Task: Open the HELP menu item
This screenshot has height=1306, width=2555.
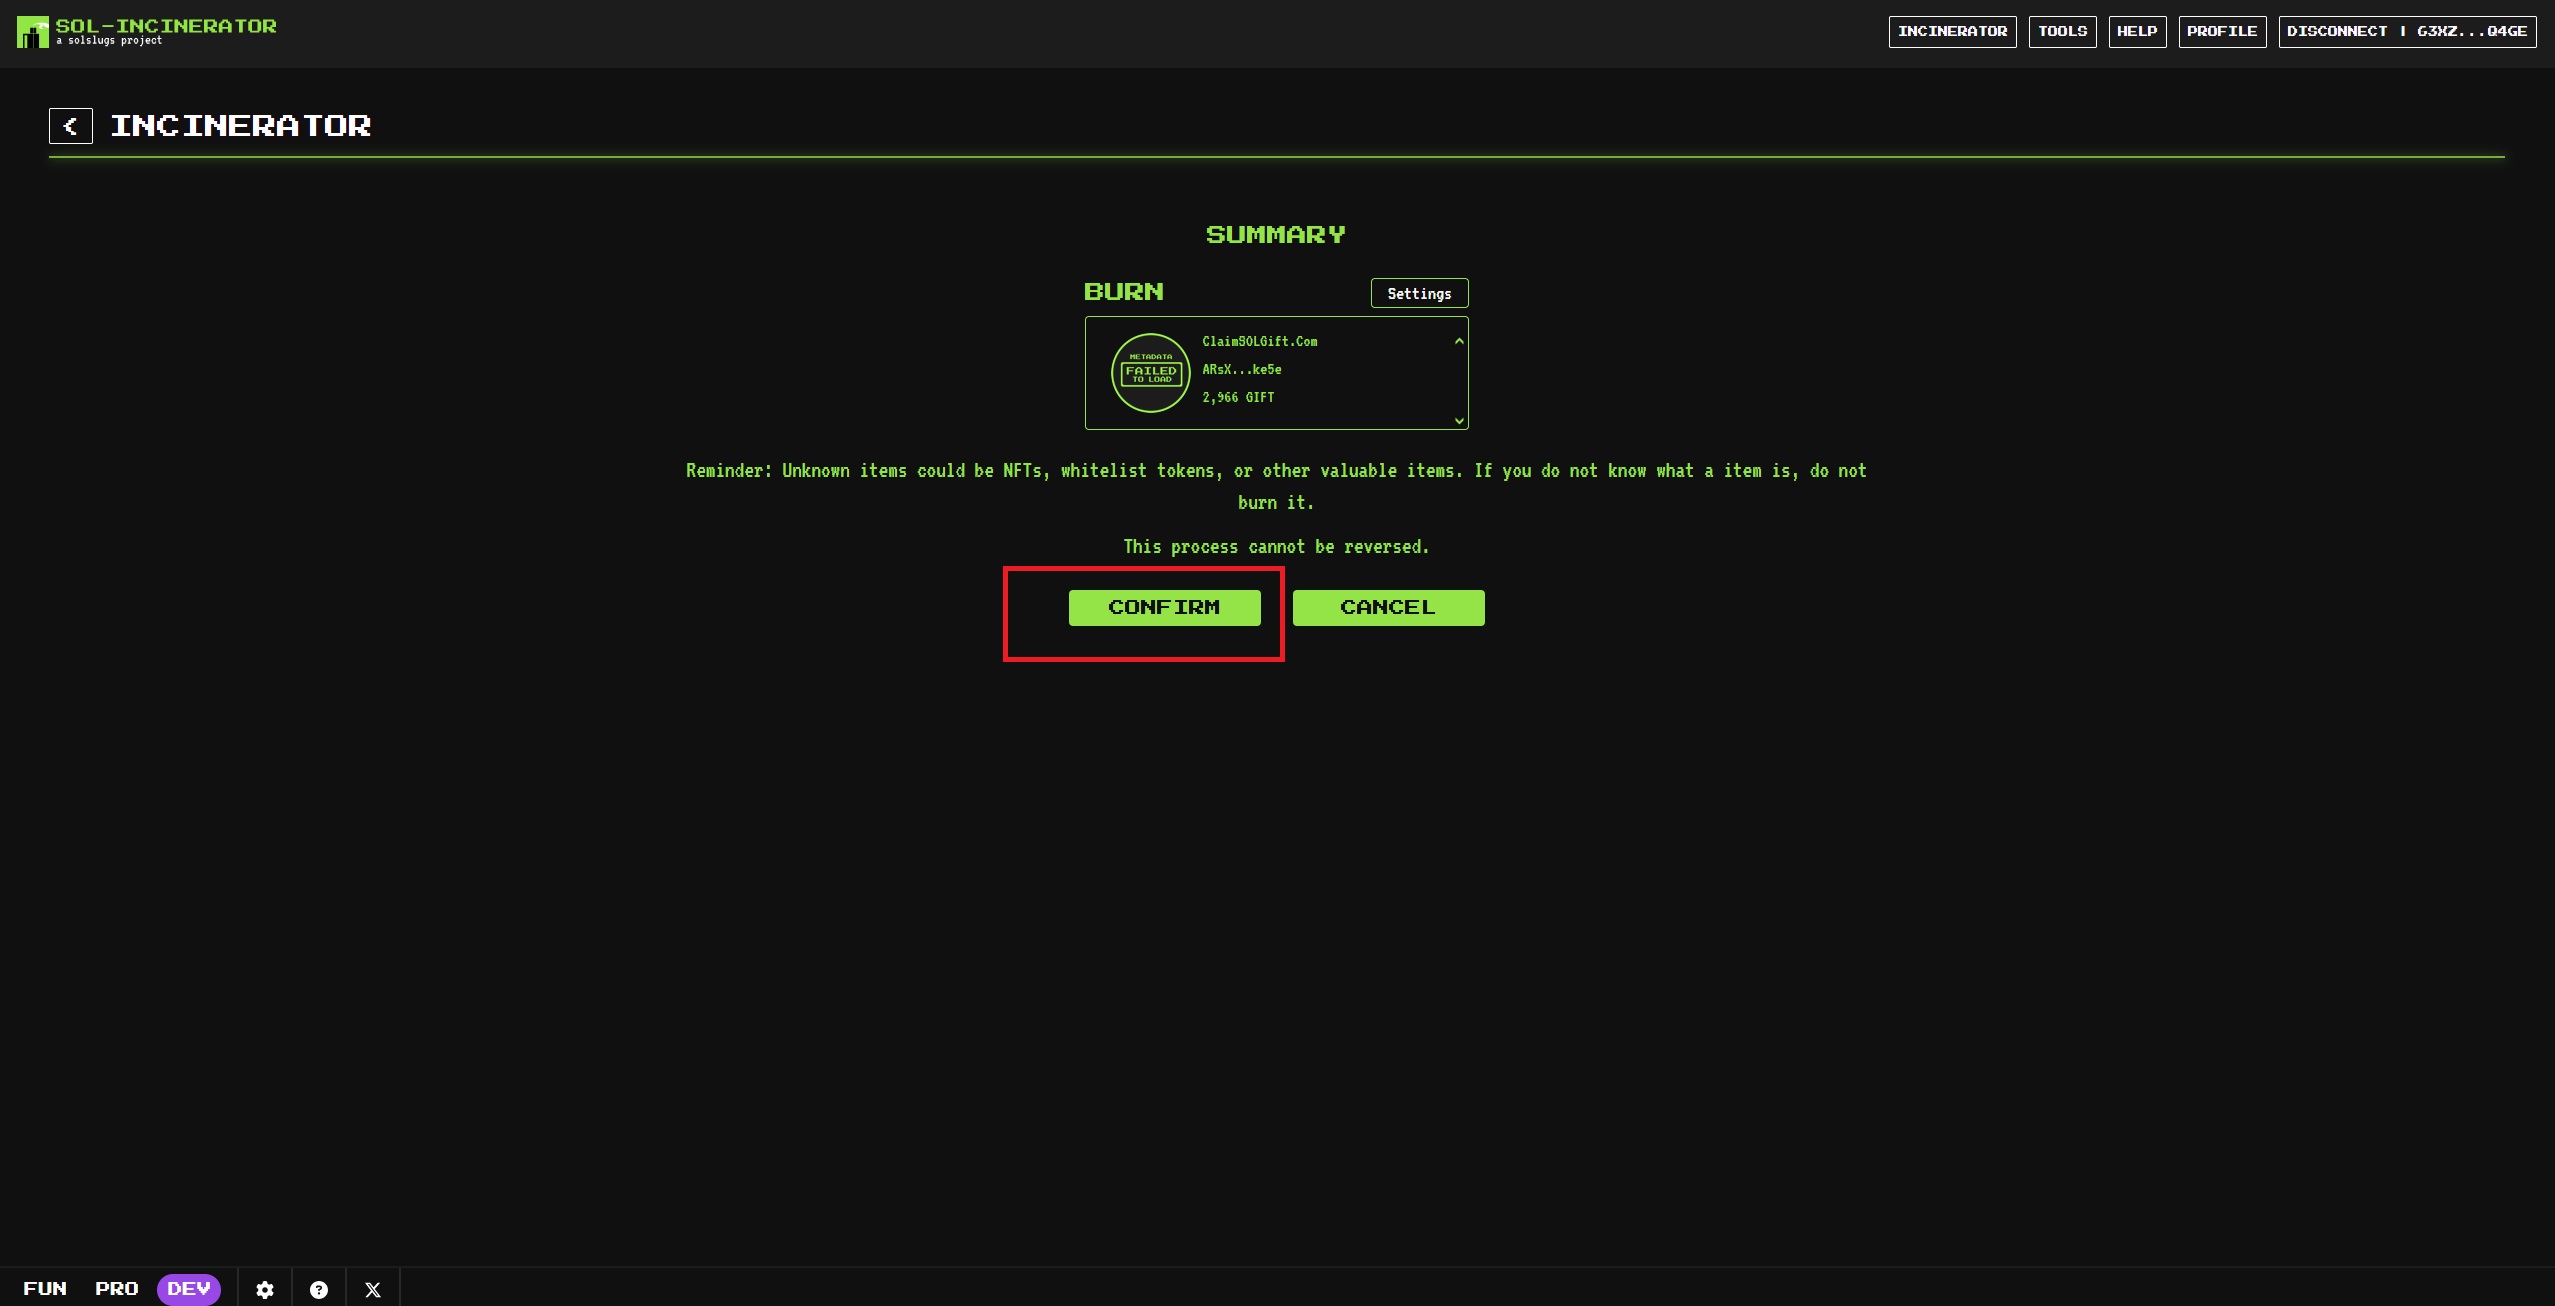Action: (2137, 31)
